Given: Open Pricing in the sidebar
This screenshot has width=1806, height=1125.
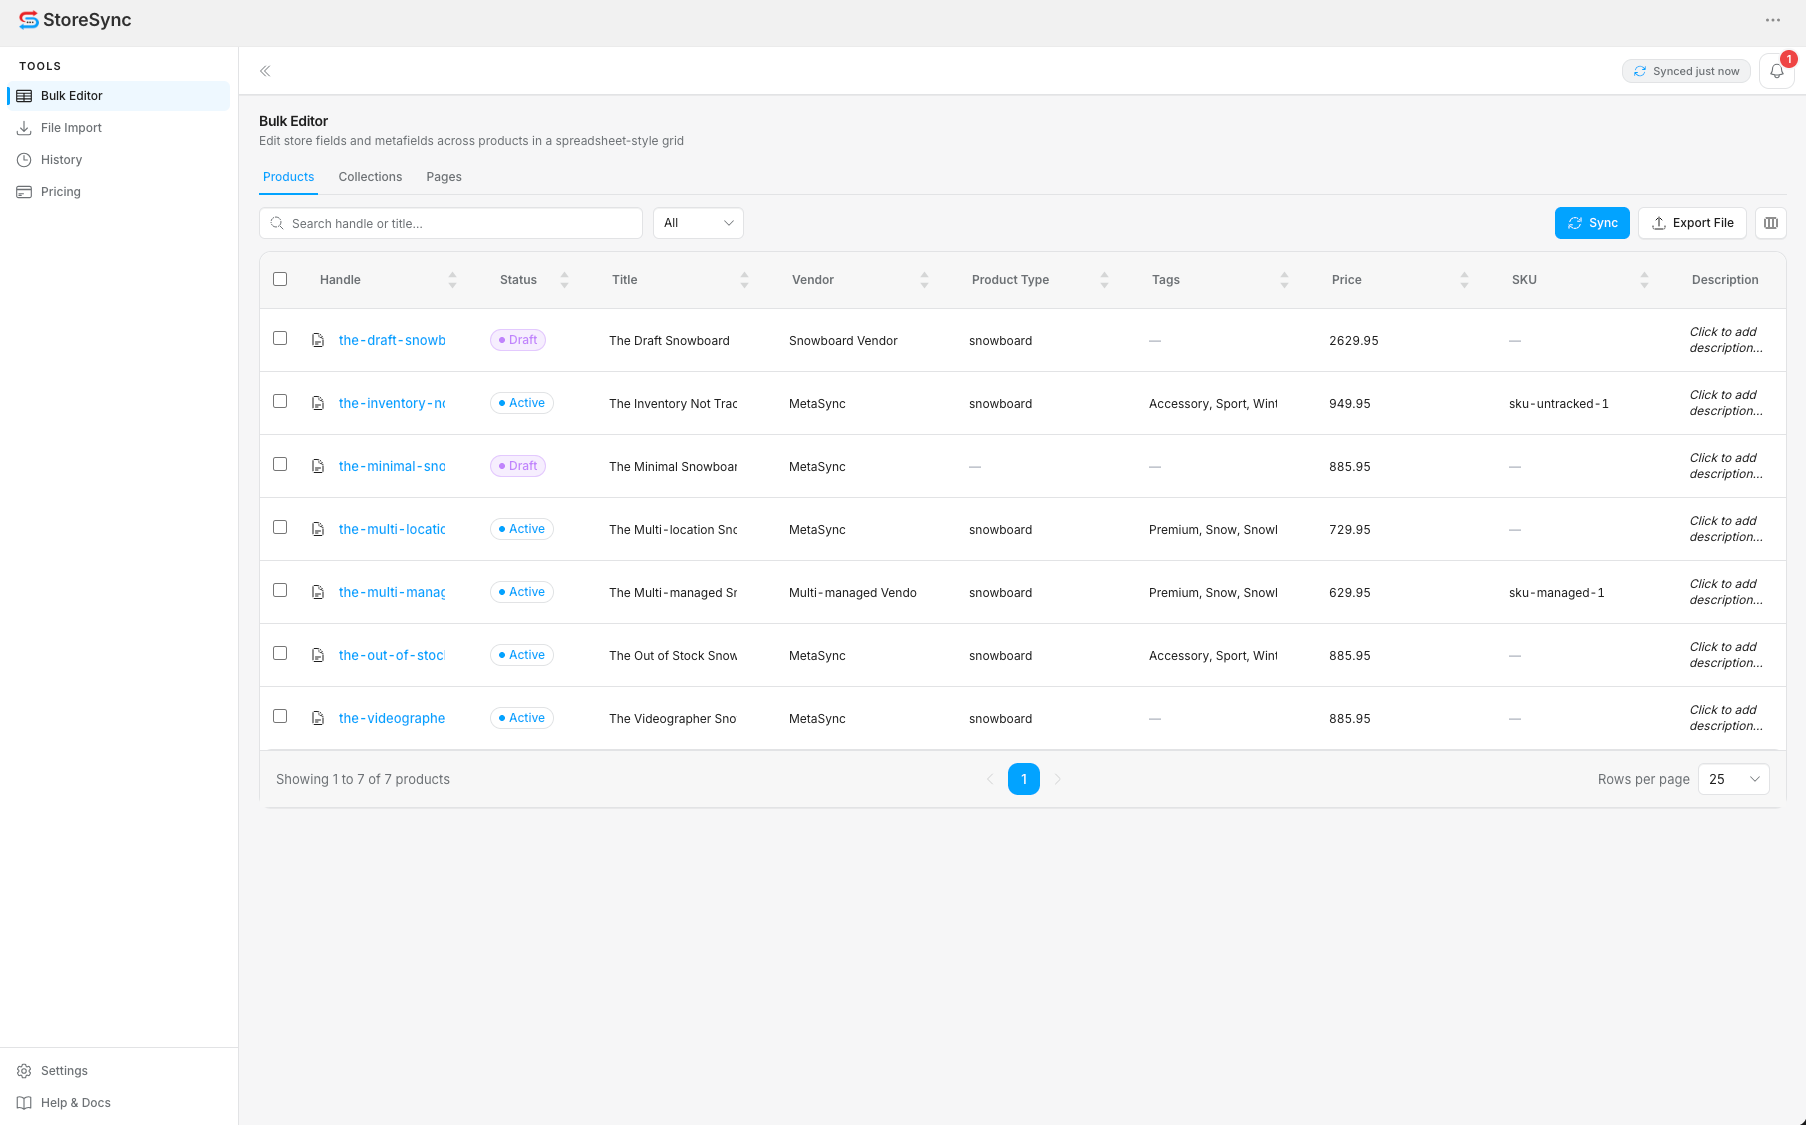Looking at the screenshot, I should [118, 192].
